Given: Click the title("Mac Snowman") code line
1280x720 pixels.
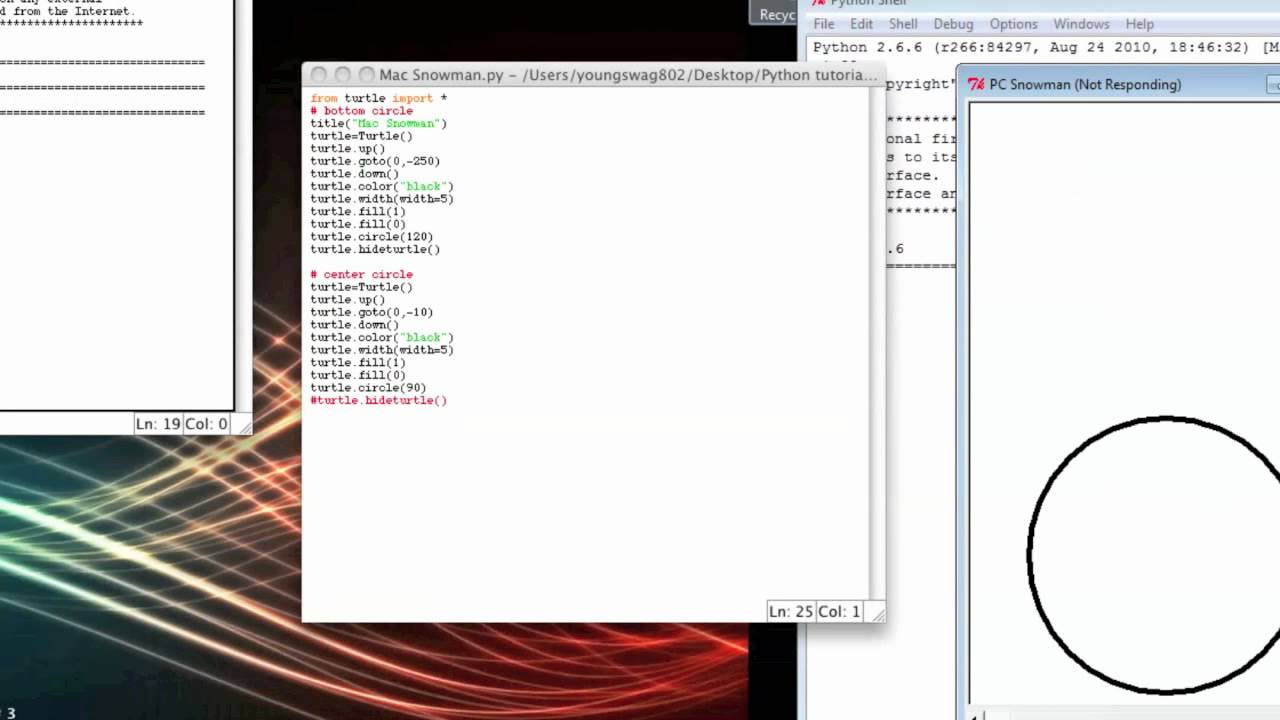Looking at the screenshot, I should [x=378, y=123].
